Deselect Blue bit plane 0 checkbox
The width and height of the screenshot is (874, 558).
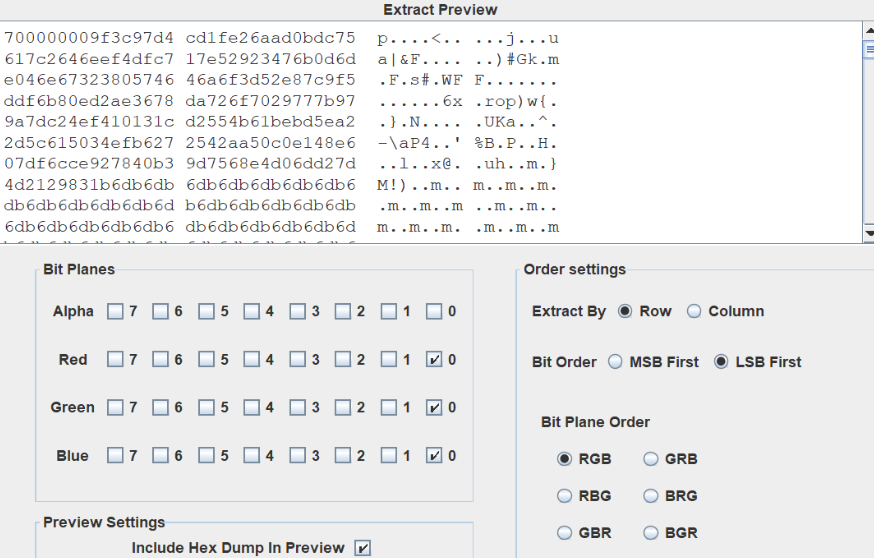point(434,455)
